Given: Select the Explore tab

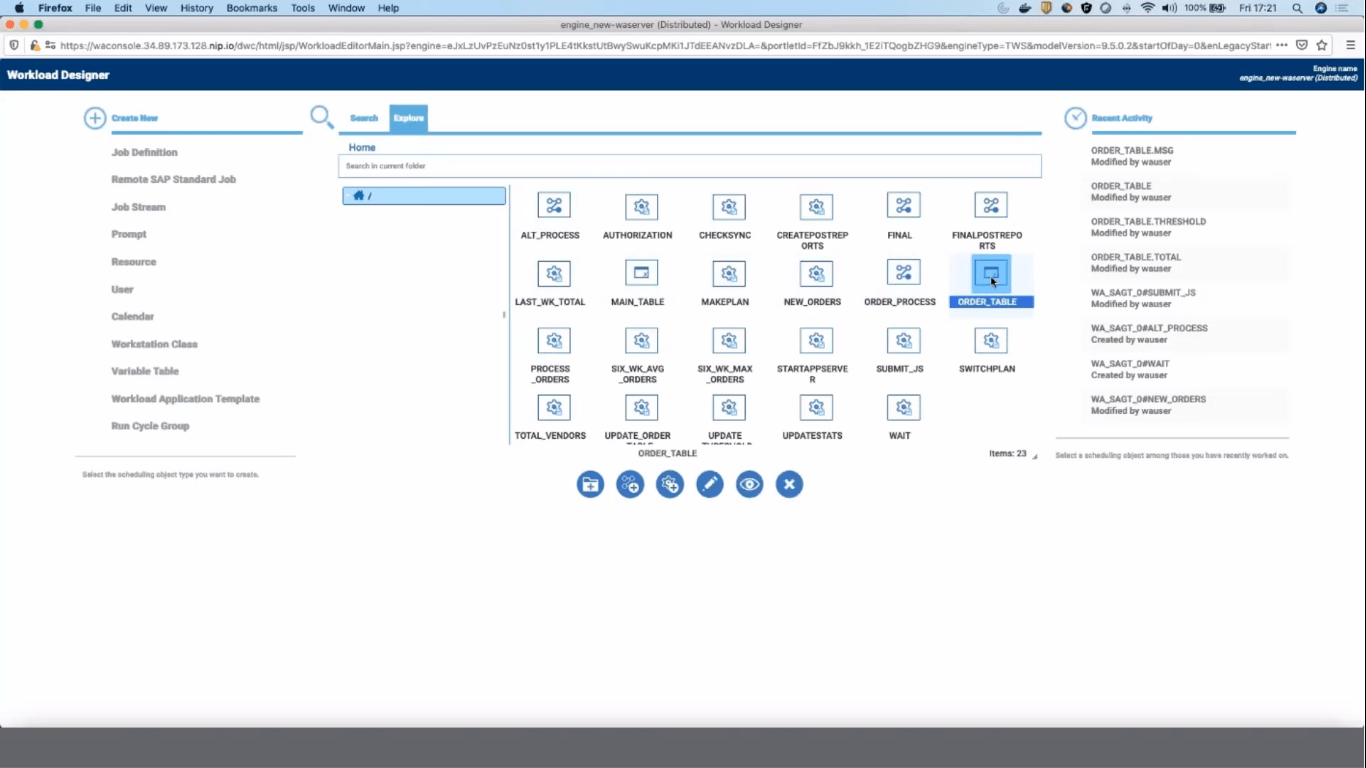Looking at the screenshot, I should coord(408,118).
